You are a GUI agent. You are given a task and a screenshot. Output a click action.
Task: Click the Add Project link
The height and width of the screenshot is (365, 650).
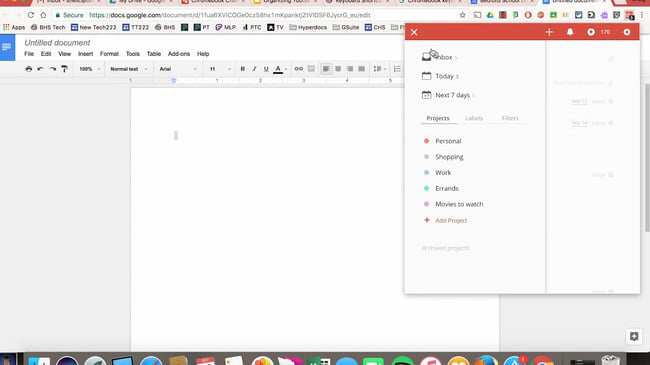pos(446,220)
